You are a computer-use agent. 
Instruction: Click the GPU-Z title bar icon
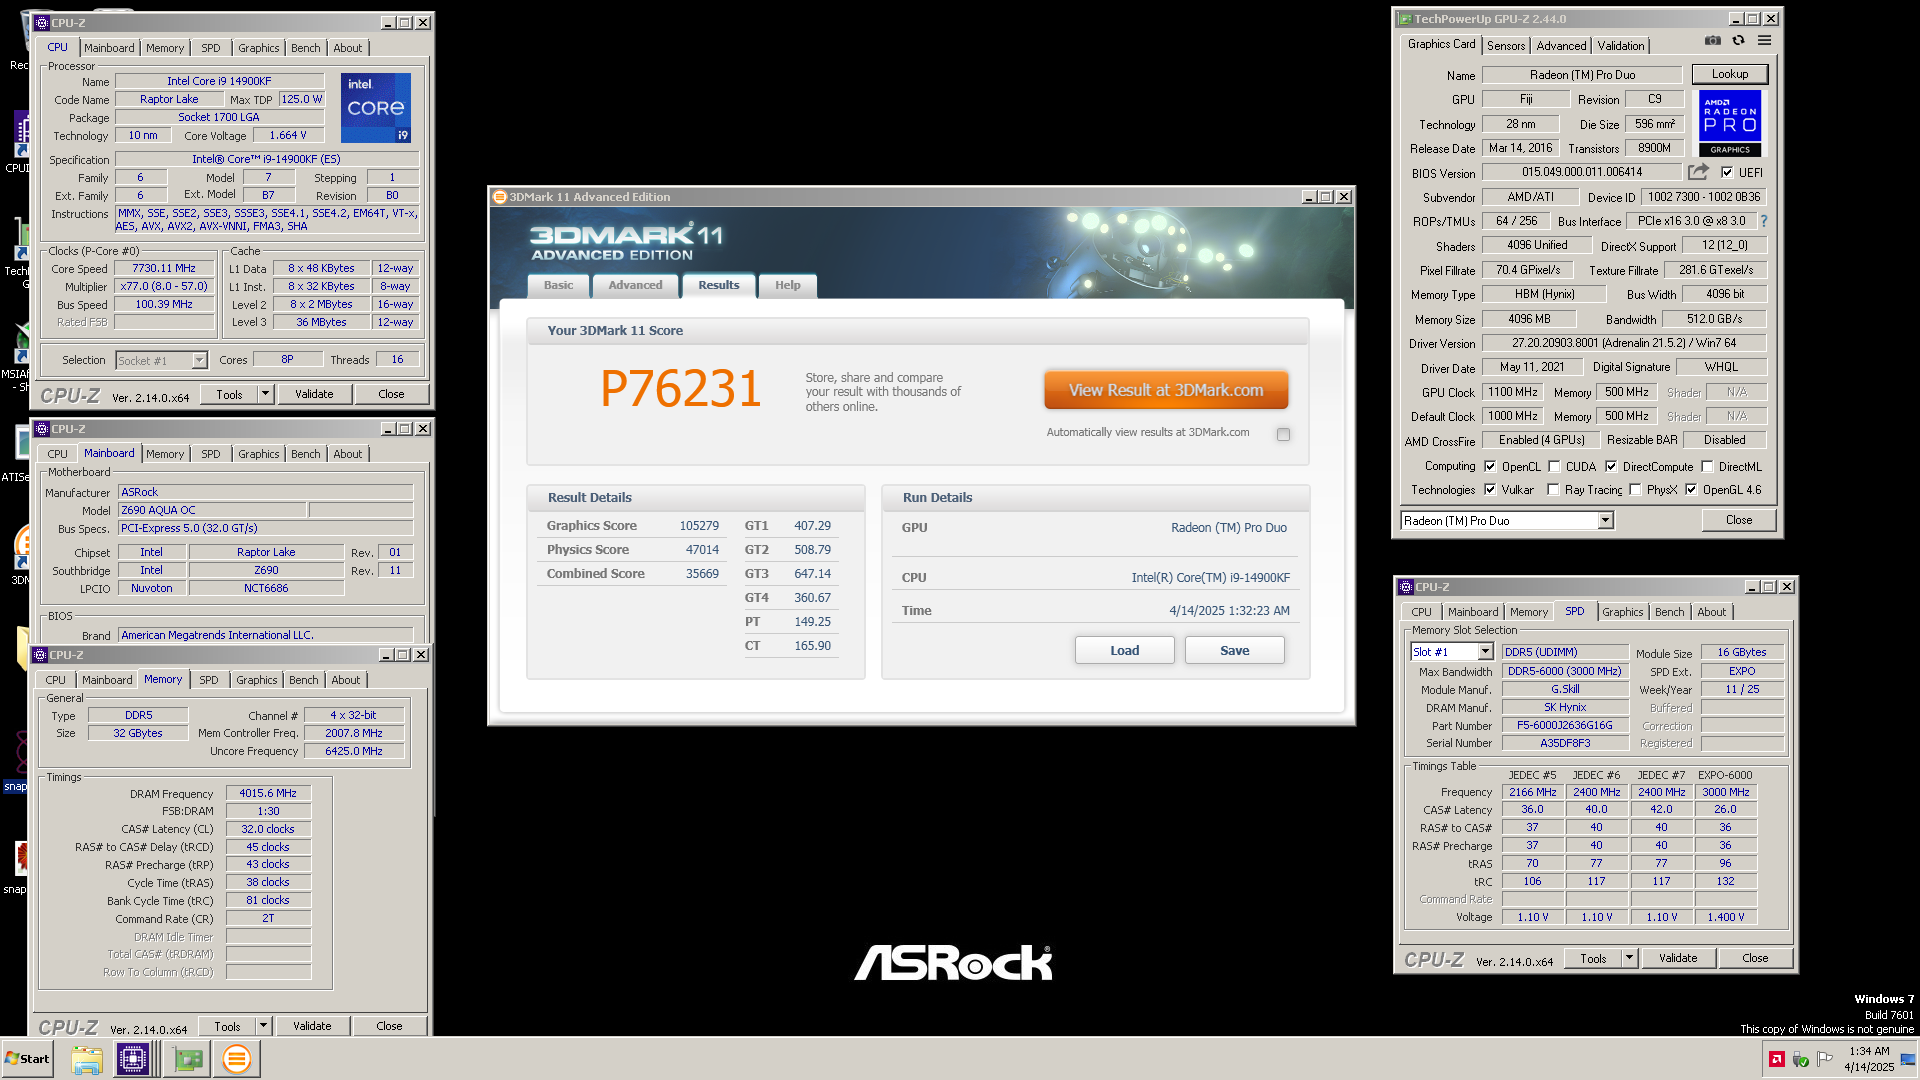tap(1405, 19)
